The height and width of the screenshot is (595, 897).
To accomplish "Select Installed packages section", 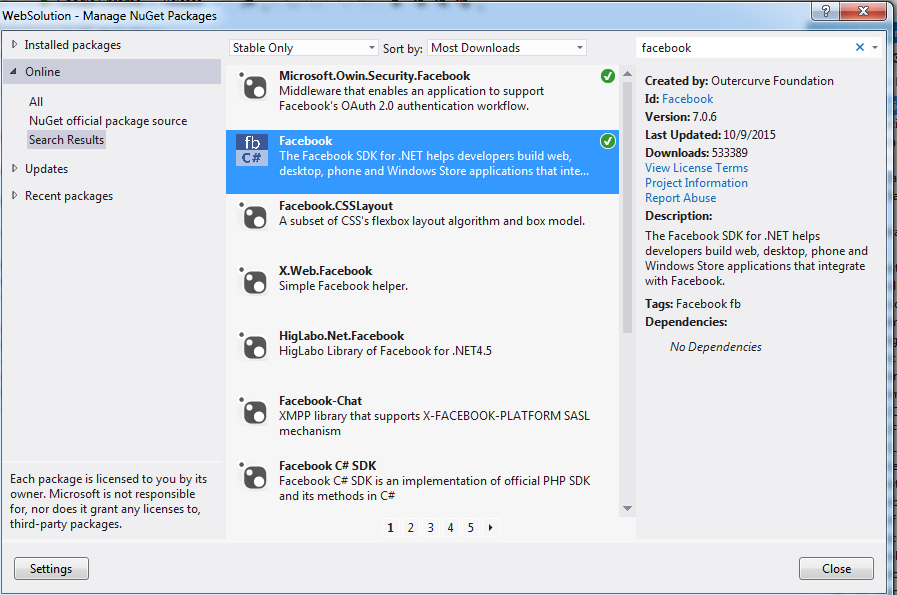I will [73, 45].
